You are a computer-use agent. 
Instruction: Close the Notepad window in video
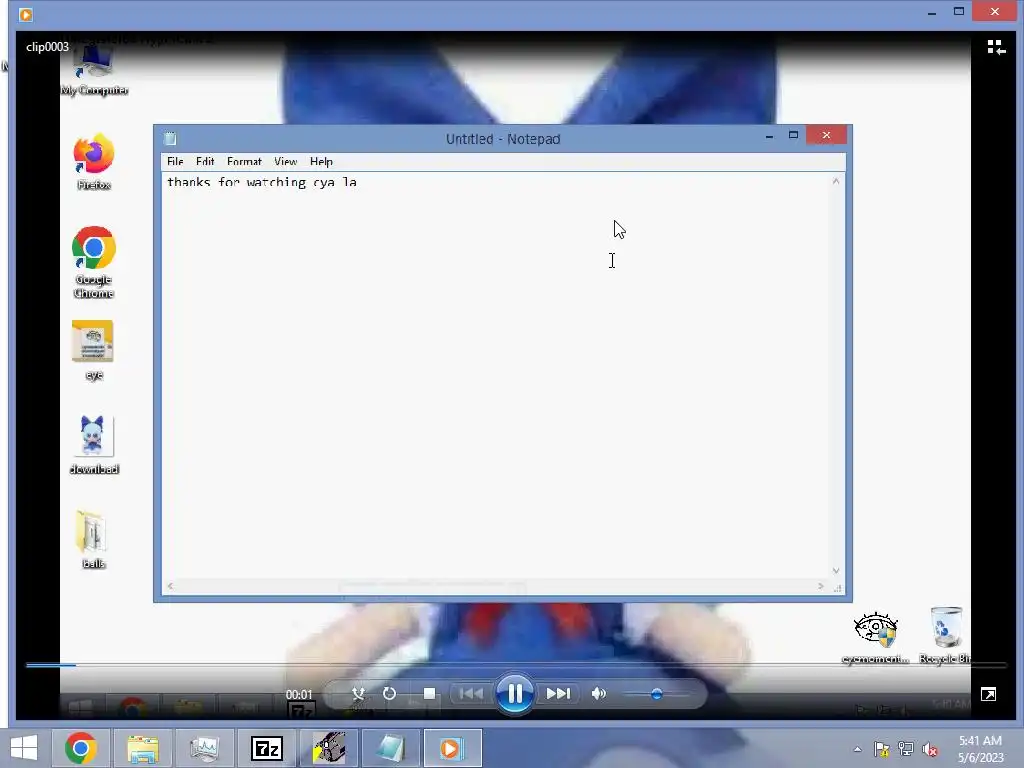click(826, 135)
